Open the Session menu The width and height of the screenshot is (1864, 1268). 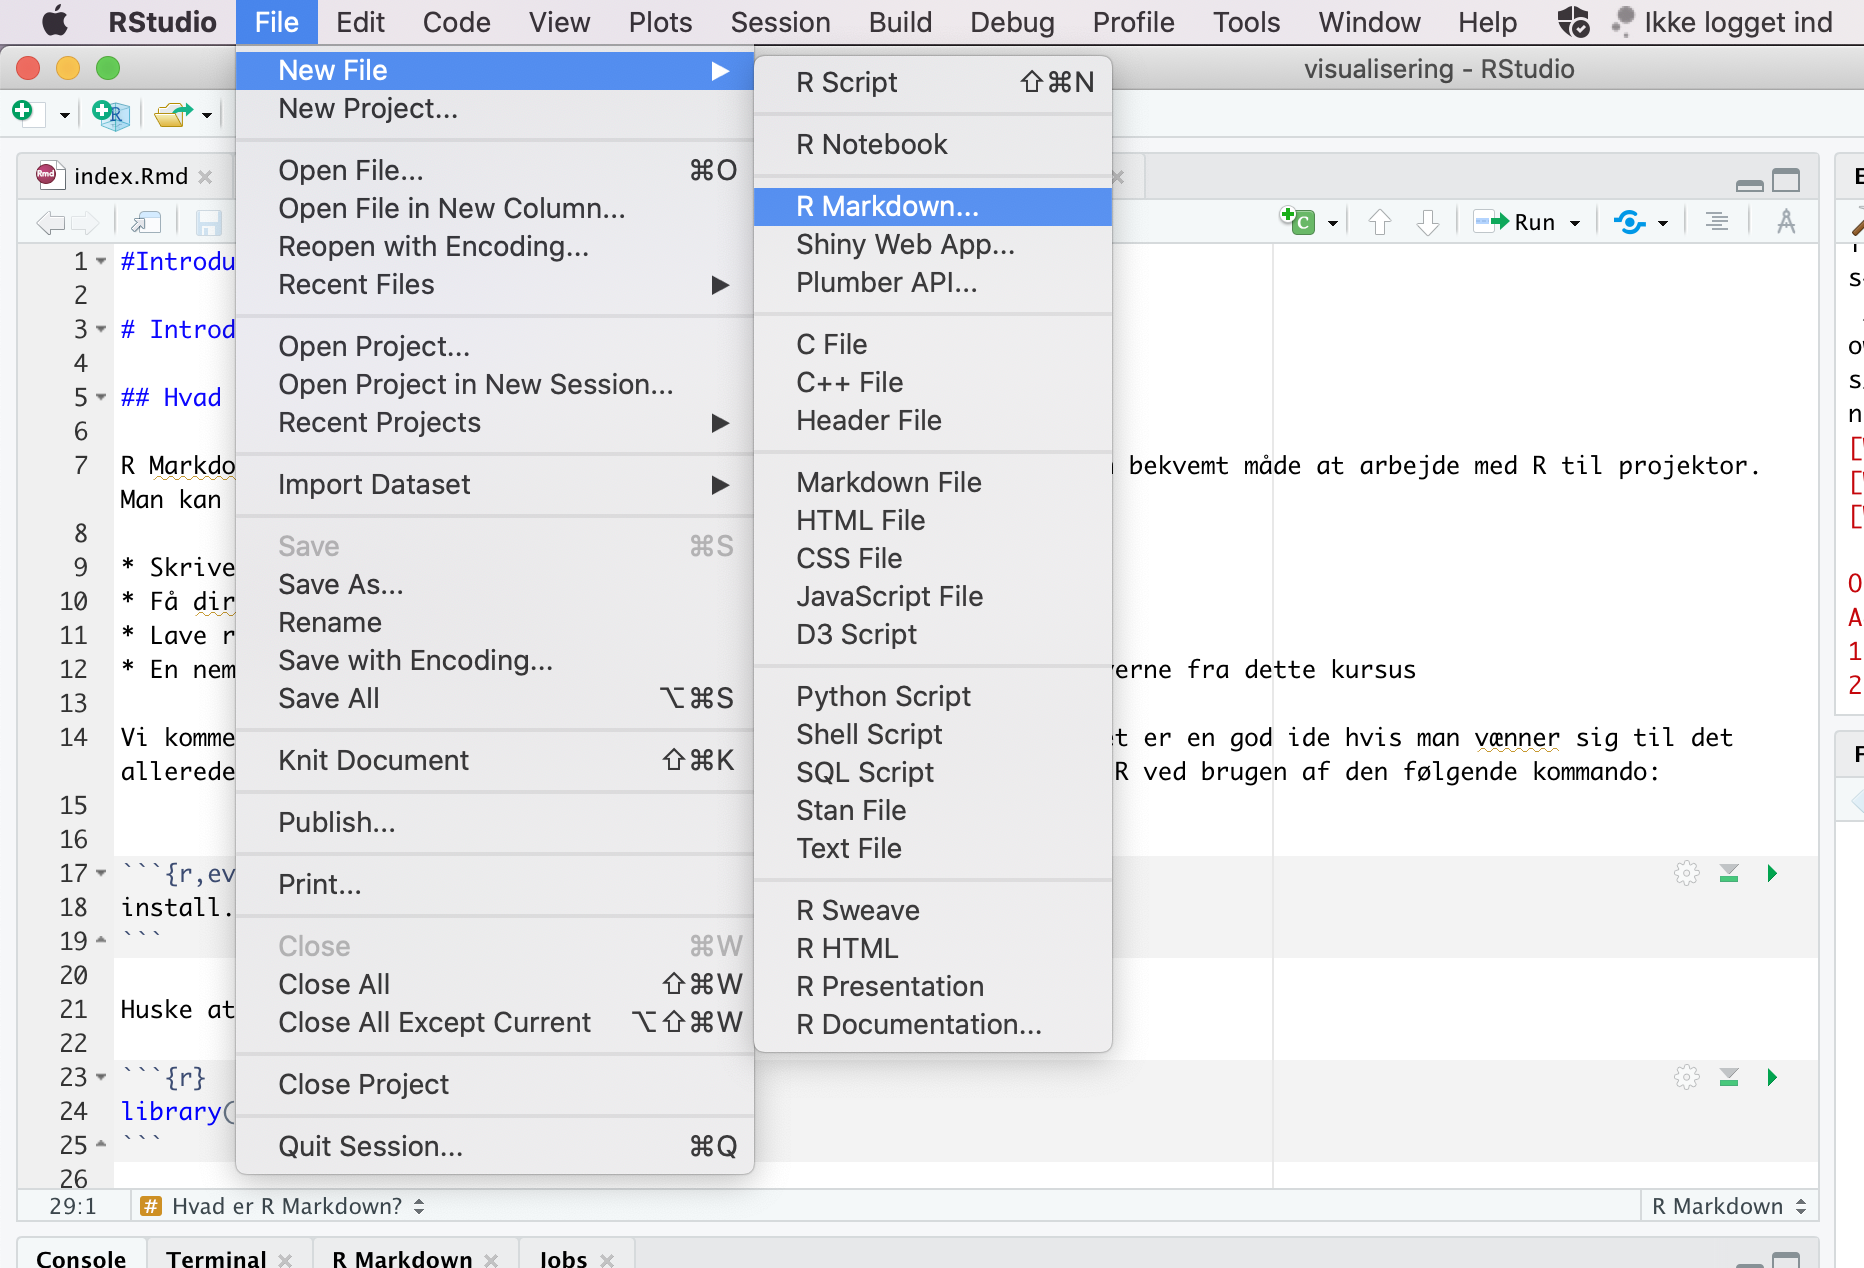click(780, 22)
